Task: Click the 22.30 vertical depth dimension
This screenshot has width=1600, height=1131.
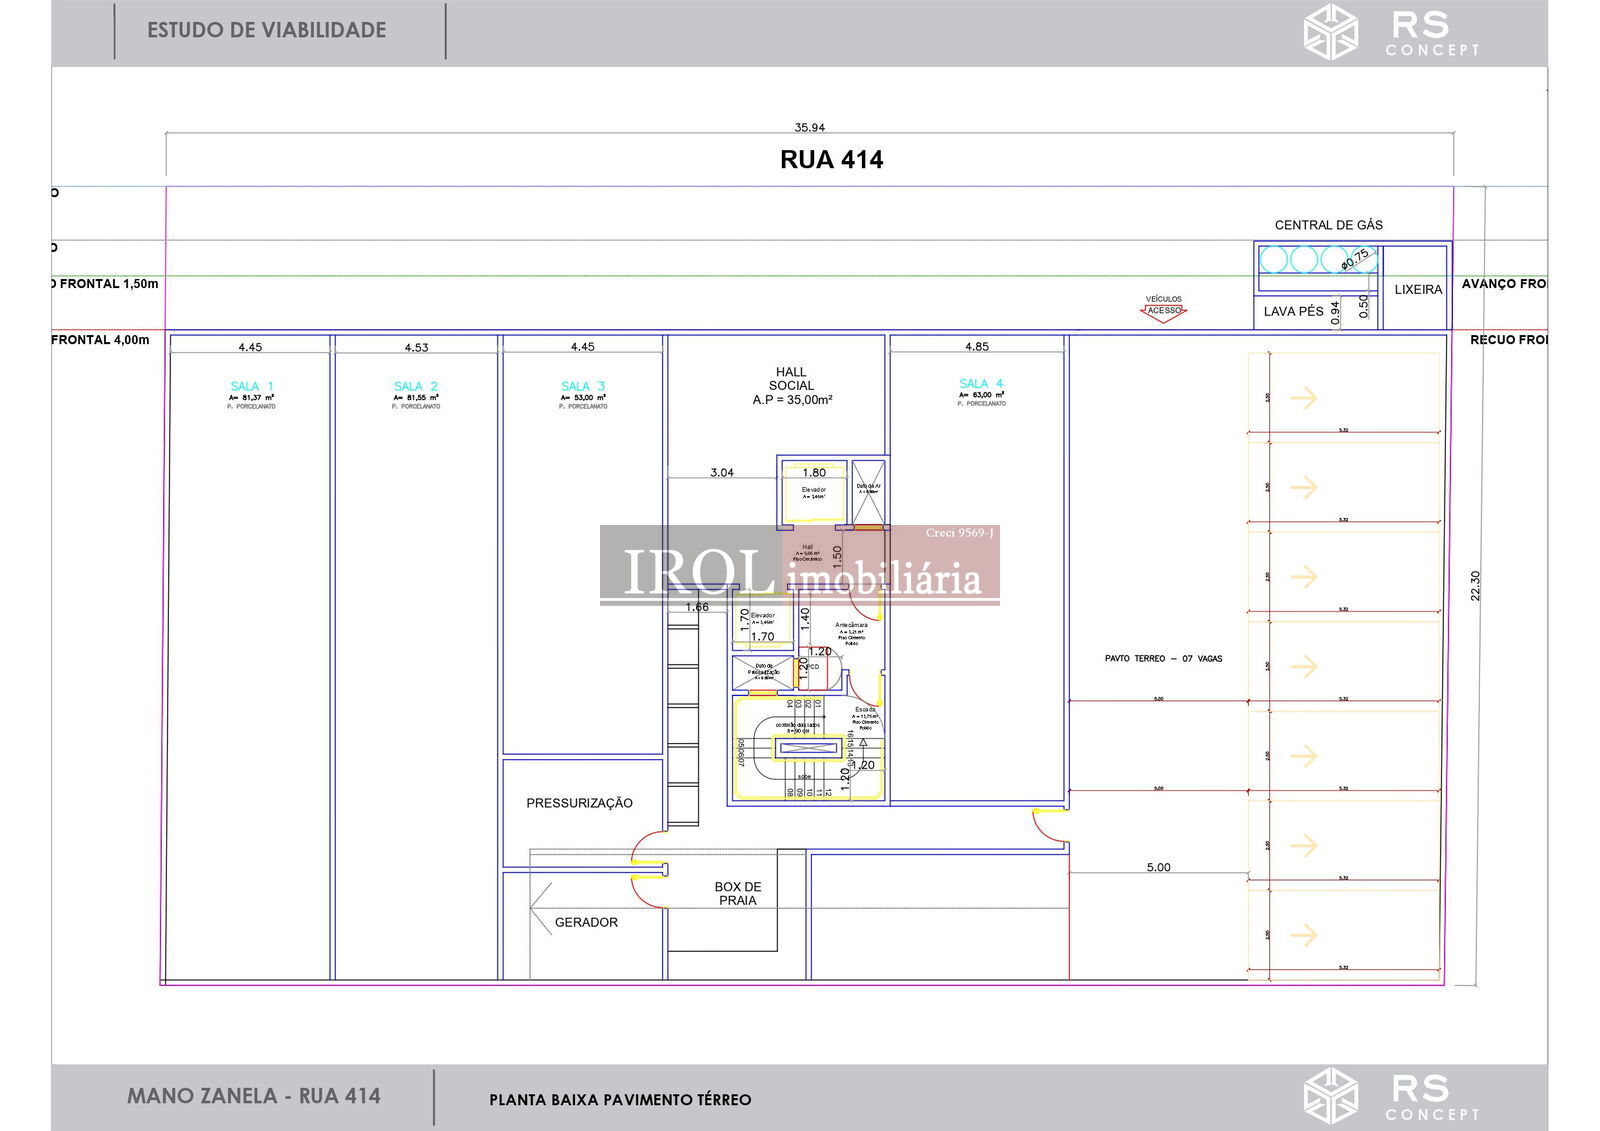Action: pyautogui.click(x=1475, y=585)
